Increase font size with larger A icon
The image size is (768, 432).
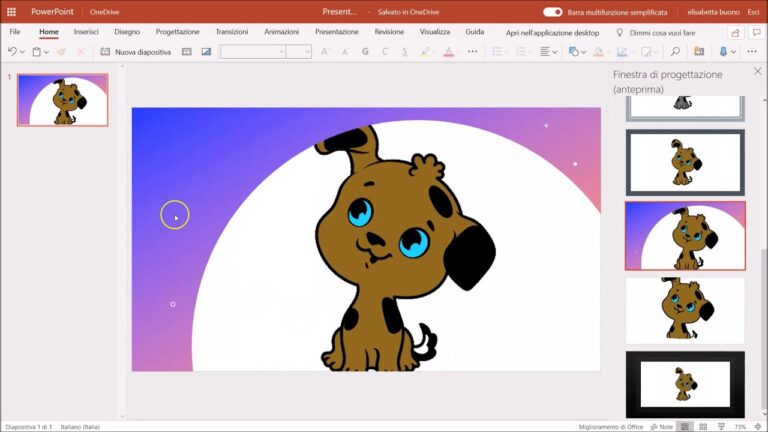click(325, 51)
